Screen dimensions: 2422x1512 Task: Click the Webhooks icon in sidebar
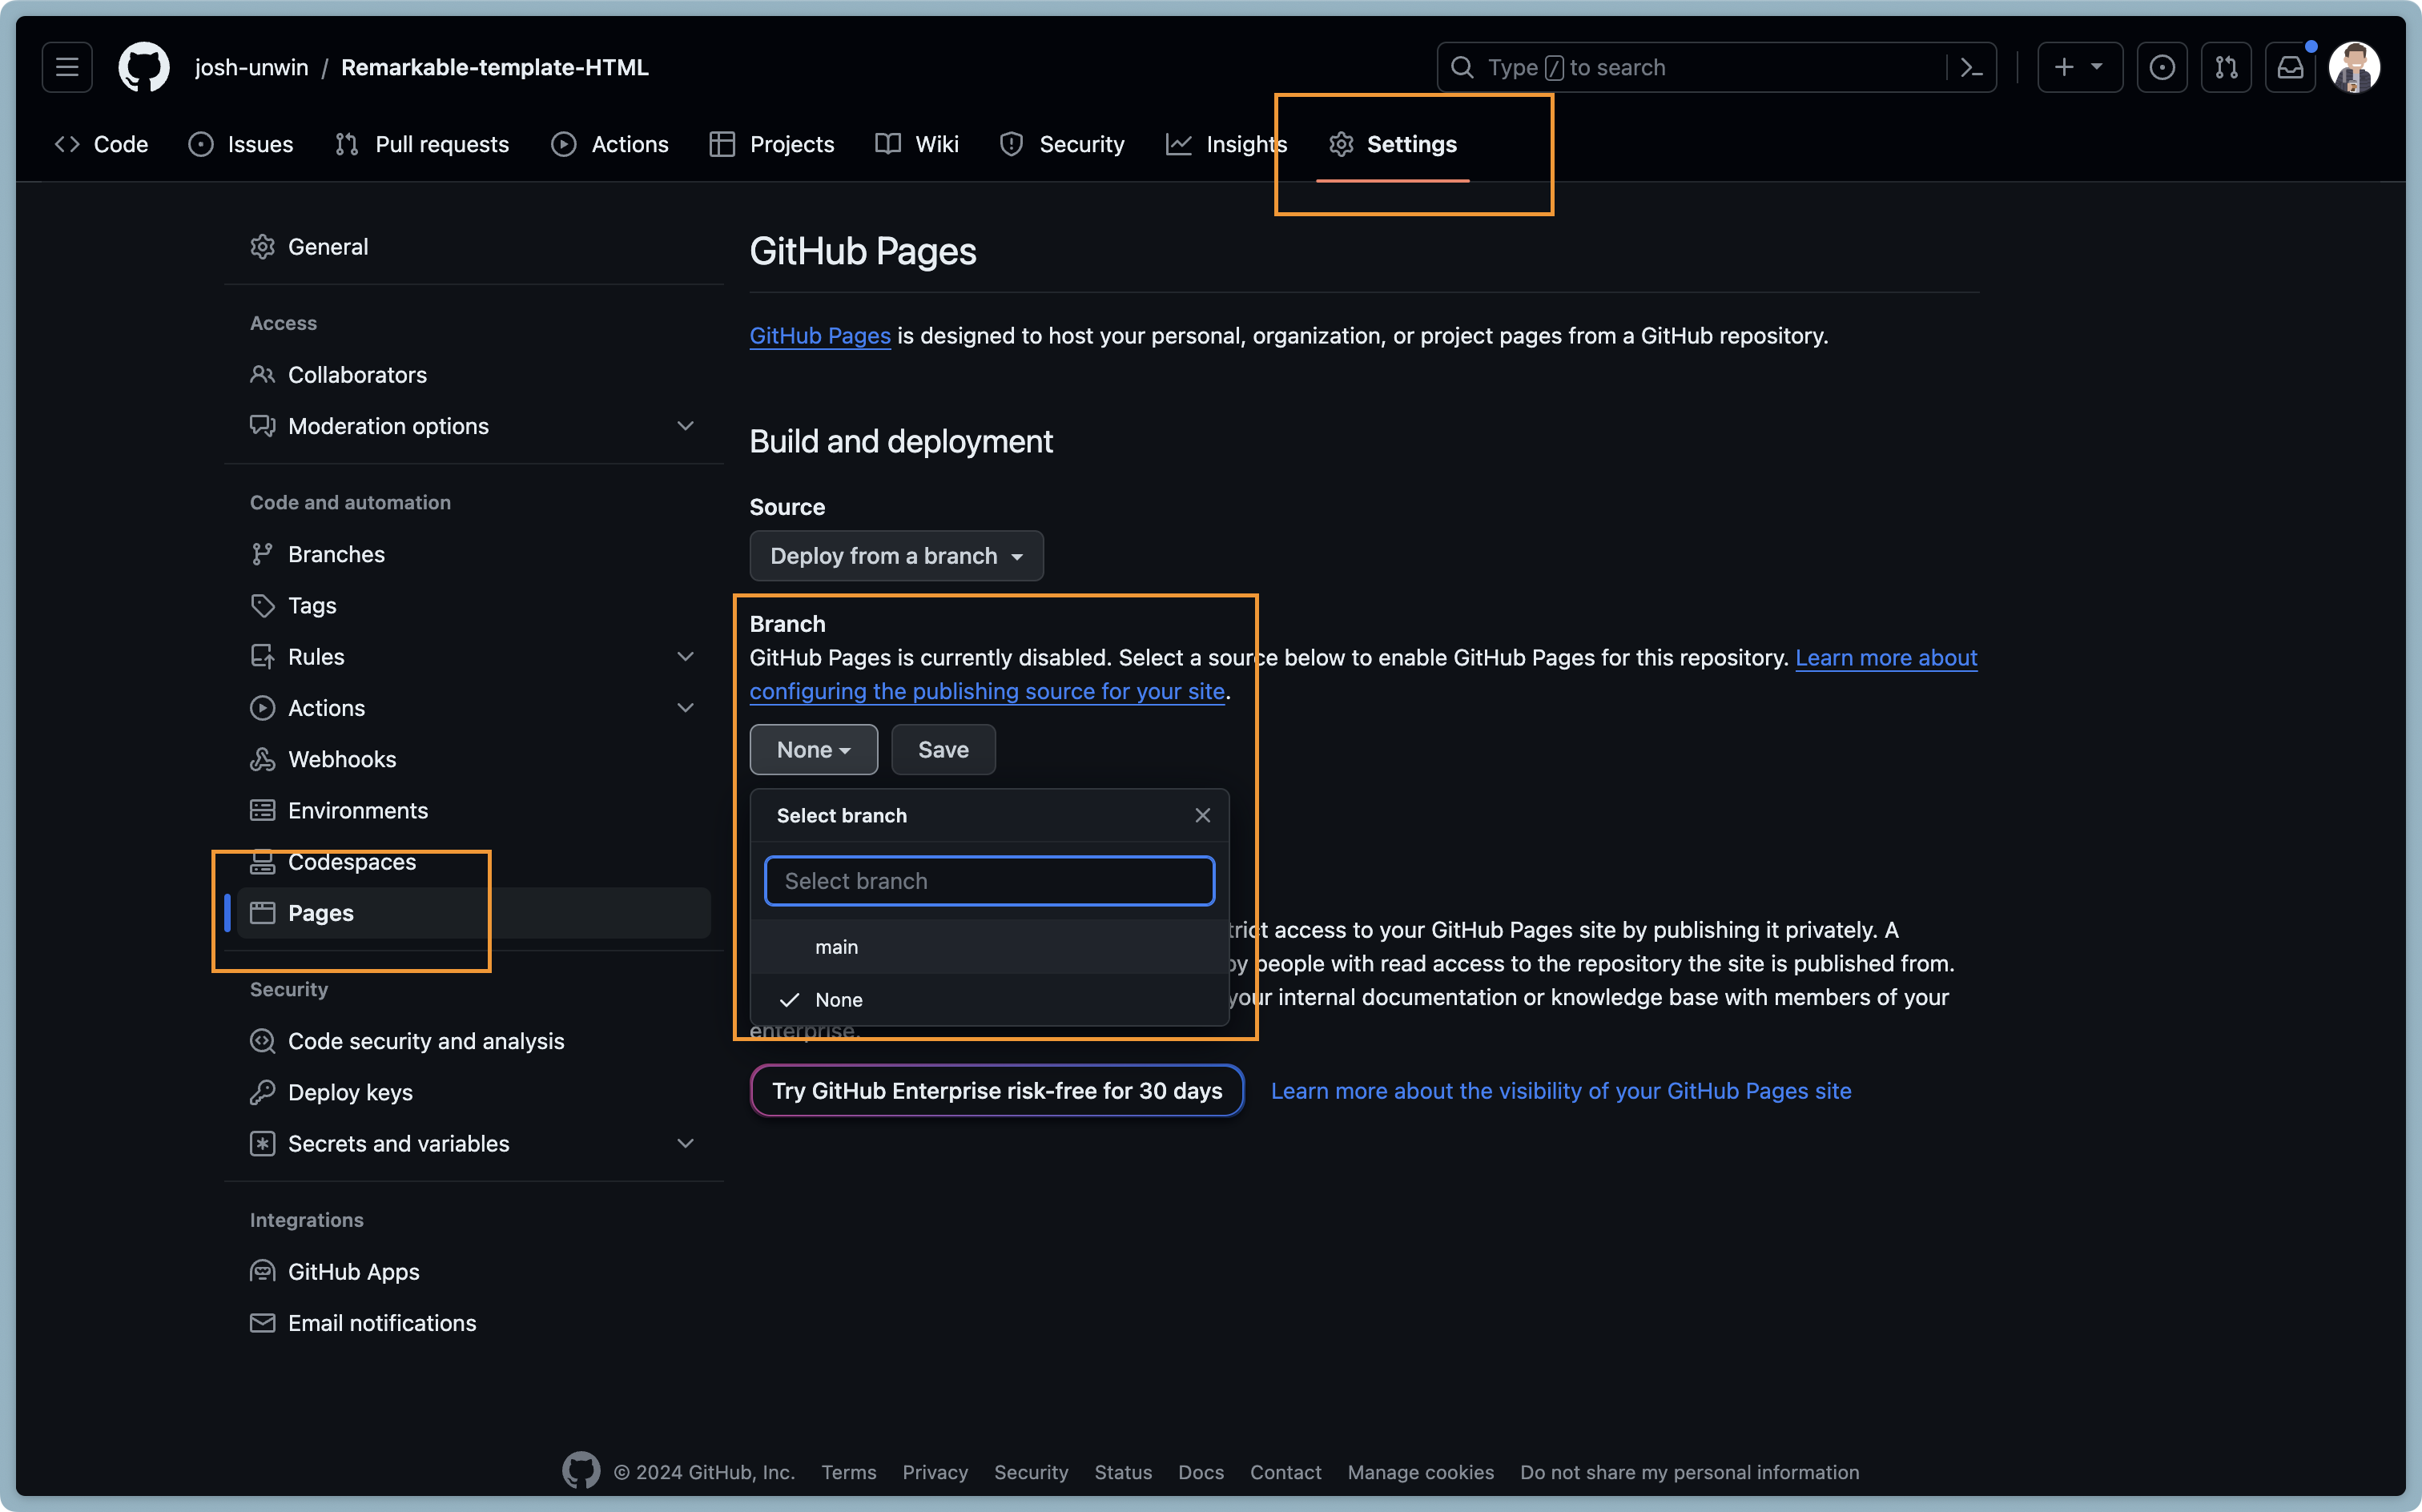[262, 759]
